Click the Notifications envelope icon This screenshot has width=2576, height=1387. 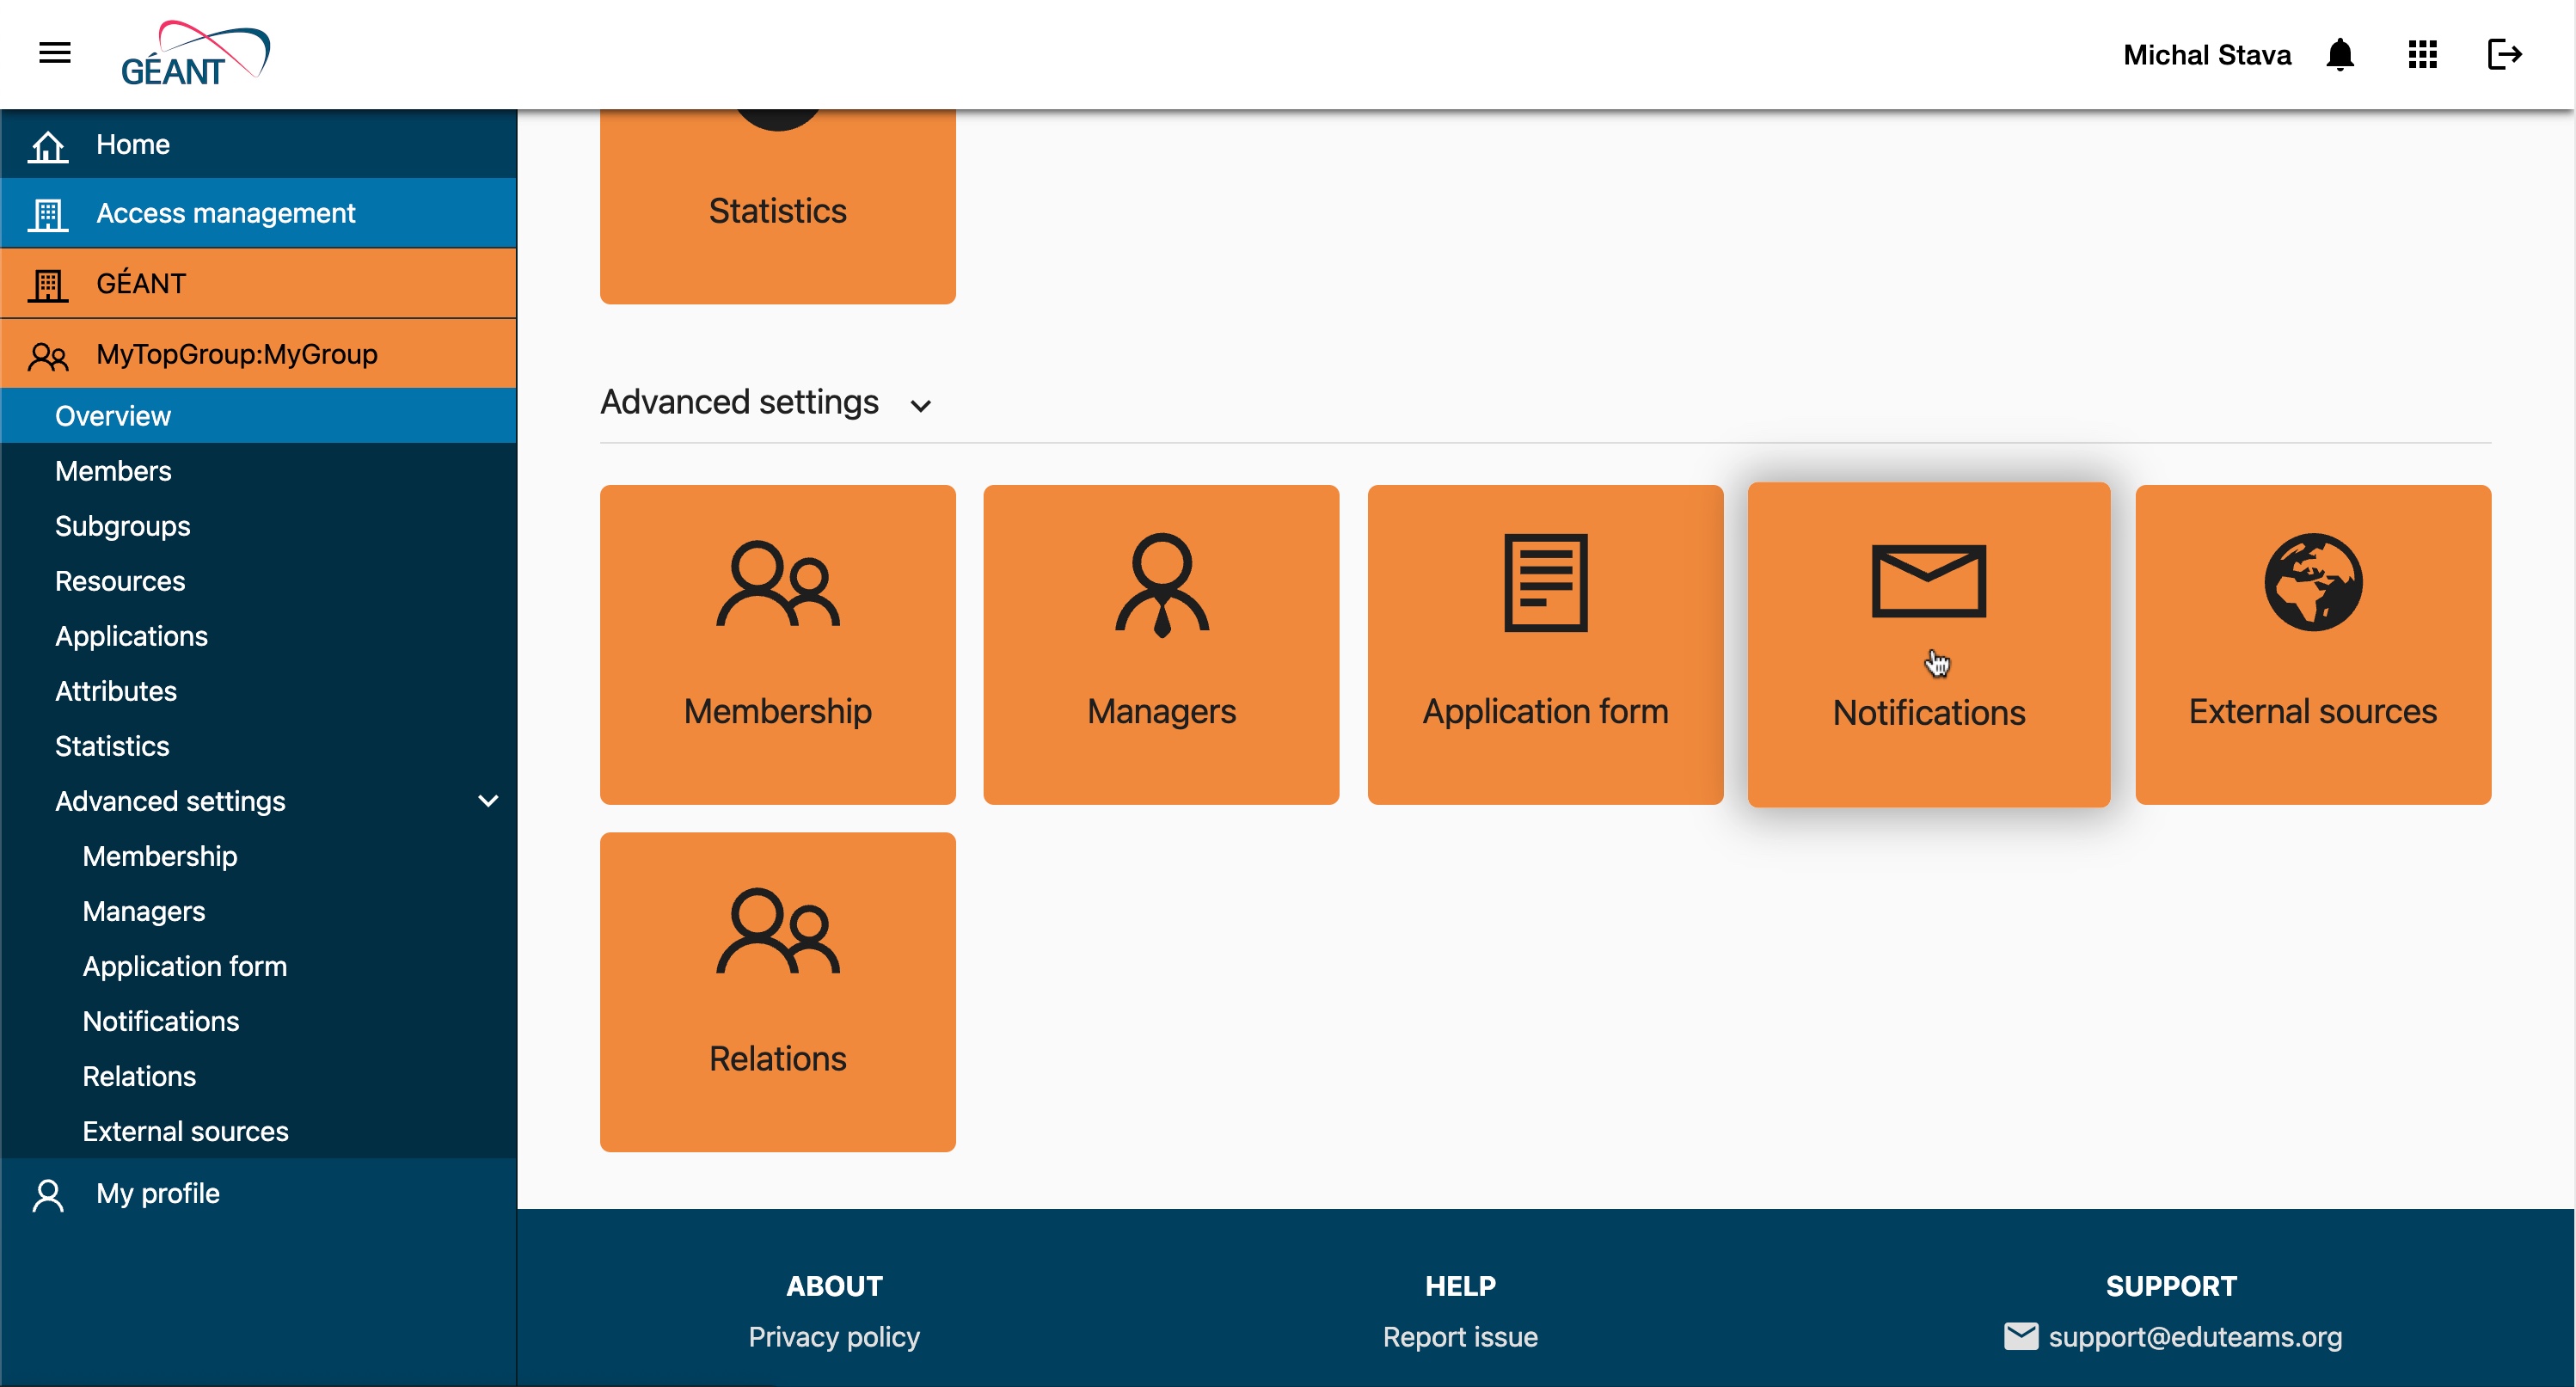tap(1929, 581)
